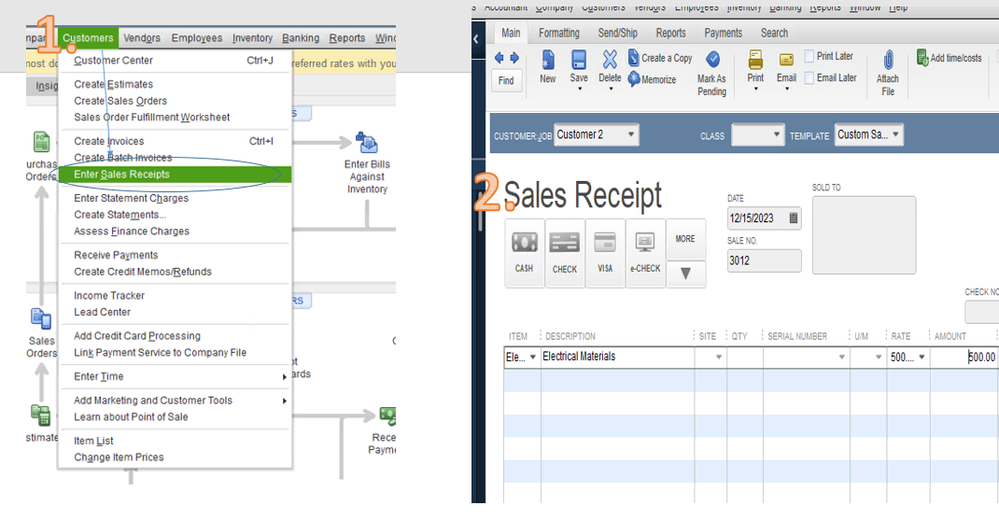Click the Enter Bills Against Inventory icon
999x519 pixels.
[x=366, y=143]
